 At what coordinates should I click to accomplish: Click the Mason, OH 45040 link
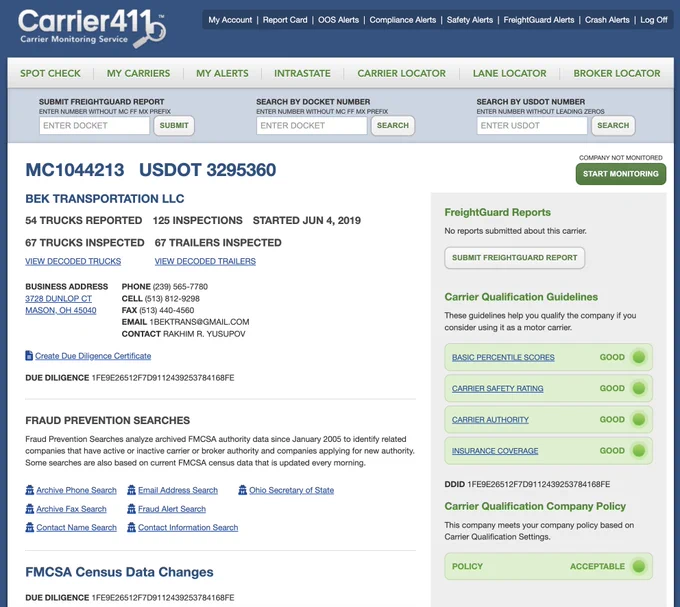[61, 310]
